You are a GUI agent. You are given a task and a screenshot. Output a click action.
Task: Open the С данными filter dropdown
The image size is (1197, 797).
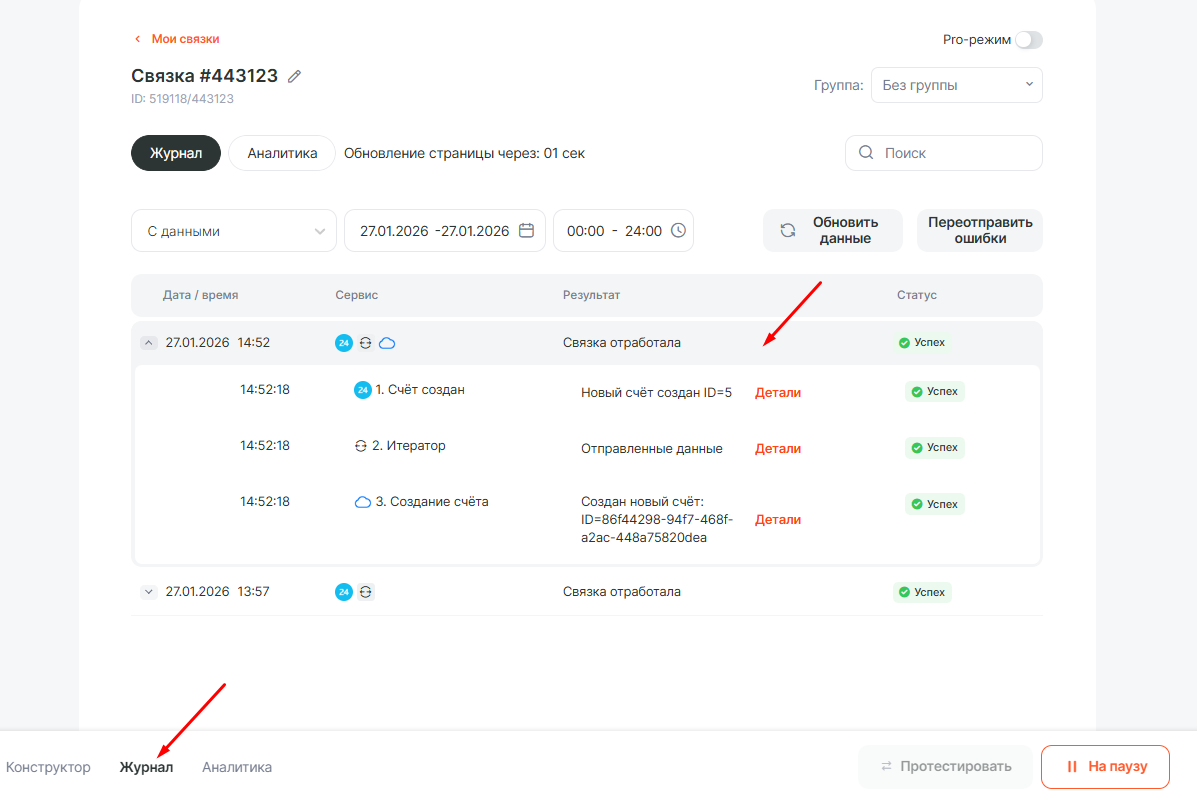click(x=234, y=231)
